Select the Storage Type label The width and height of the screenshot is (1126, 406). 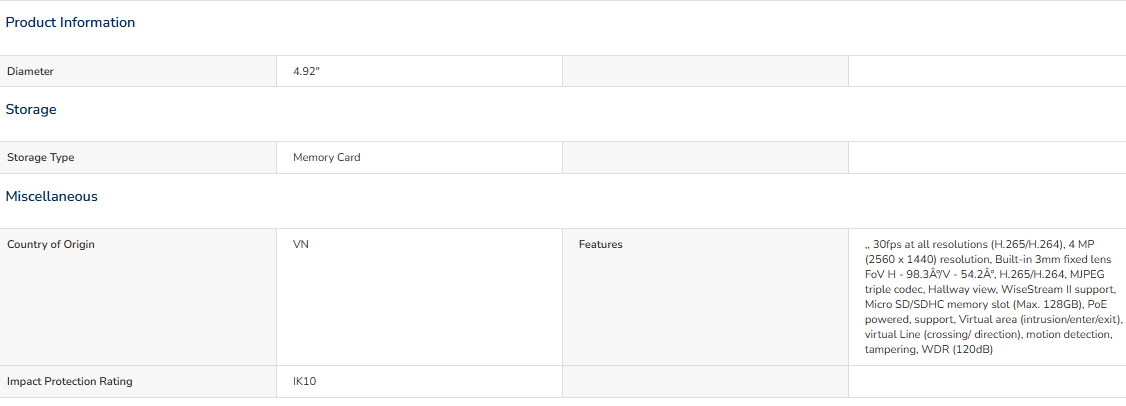click(41, 158)
